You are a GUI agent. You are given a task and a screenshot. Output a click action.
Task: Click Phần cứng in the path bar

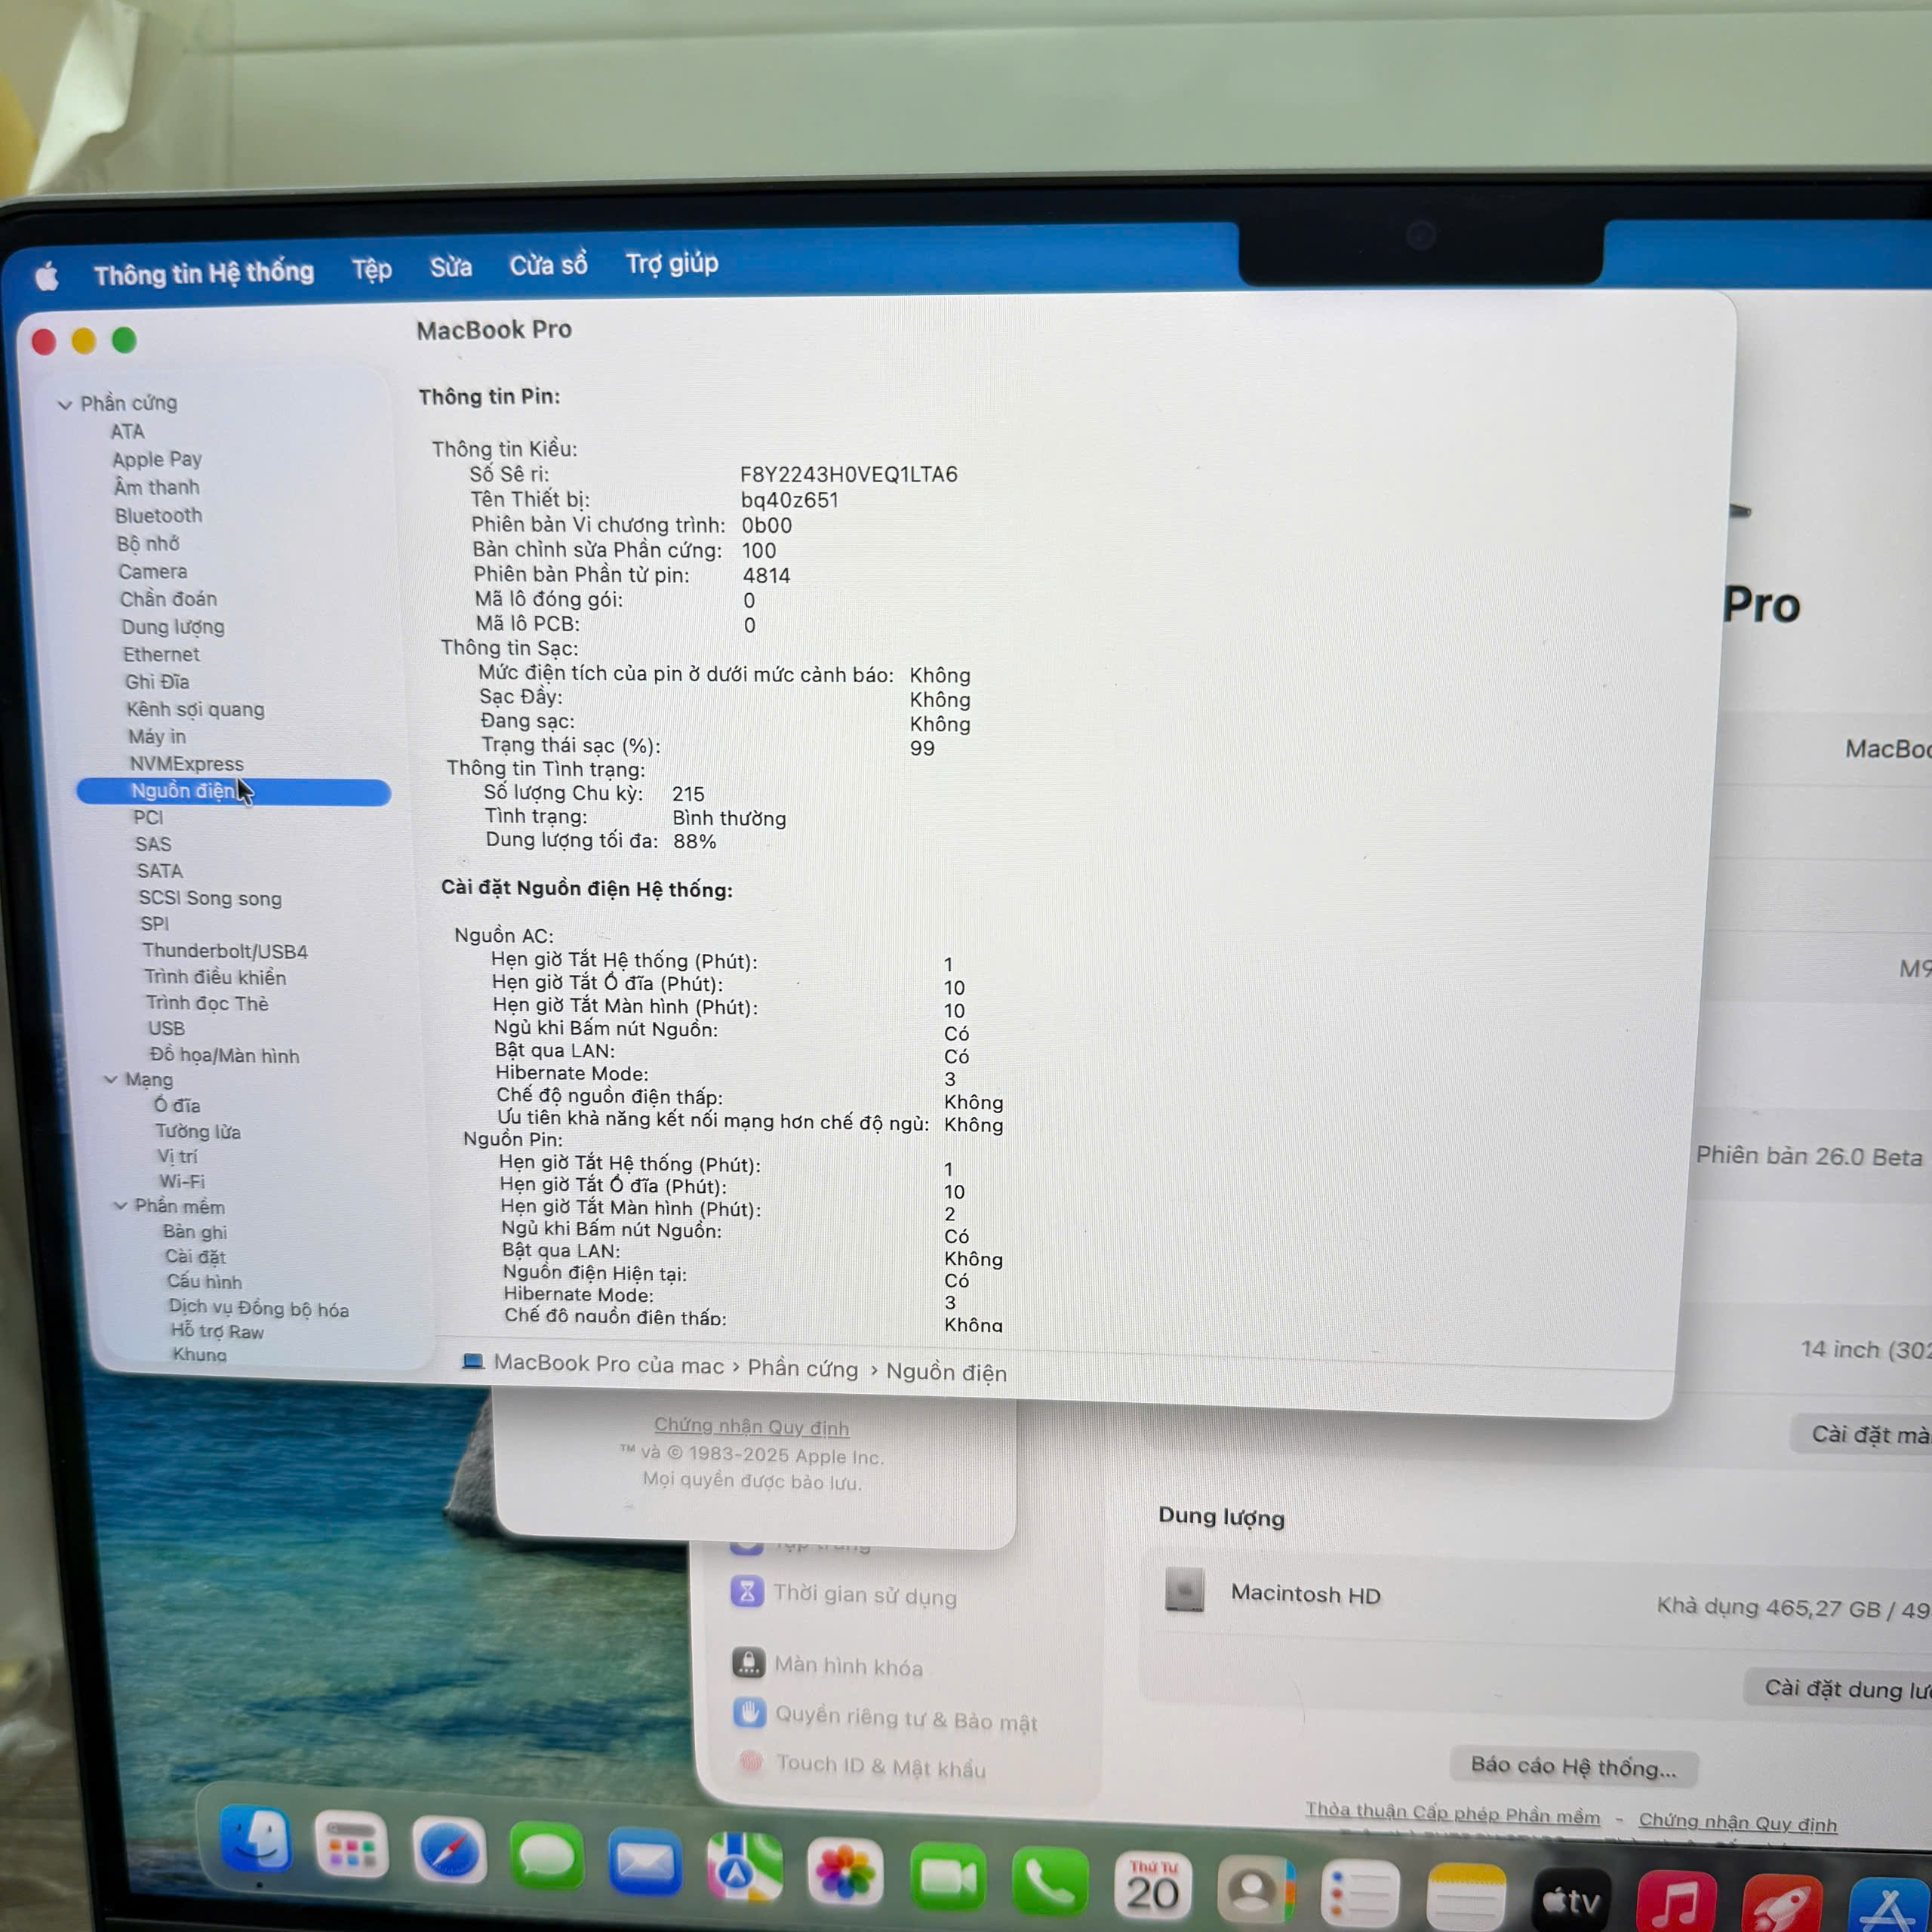803,1368
